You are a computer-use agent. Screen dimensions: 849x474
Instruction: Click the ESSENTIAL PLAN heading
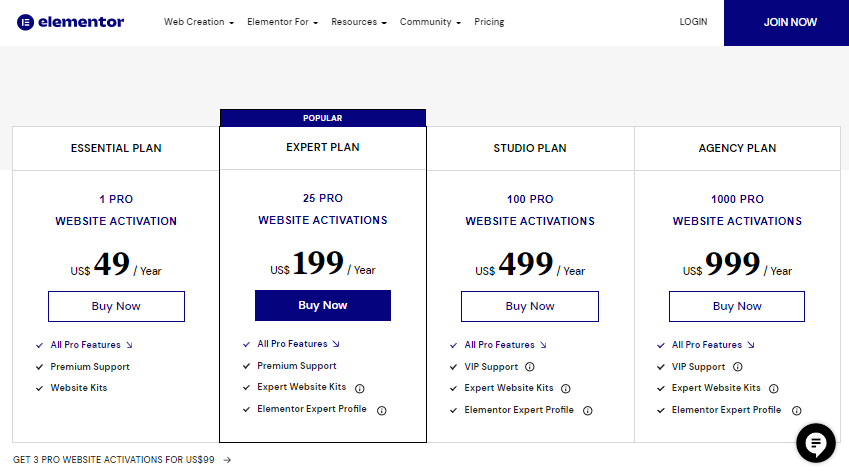tap(116, 148)
